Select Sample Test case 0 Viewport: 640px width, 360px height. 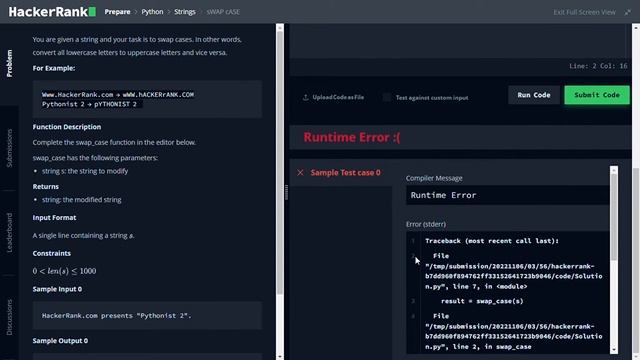(345, 173)
